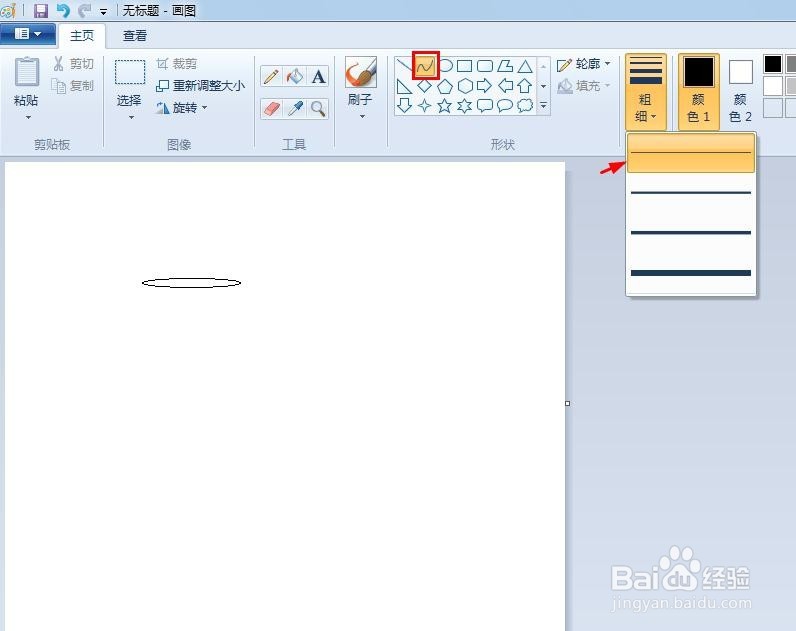Select the Rectangle shape
The width and height of the screenshot is (796, 631).
pyautogui.click(x=465, y=65)
